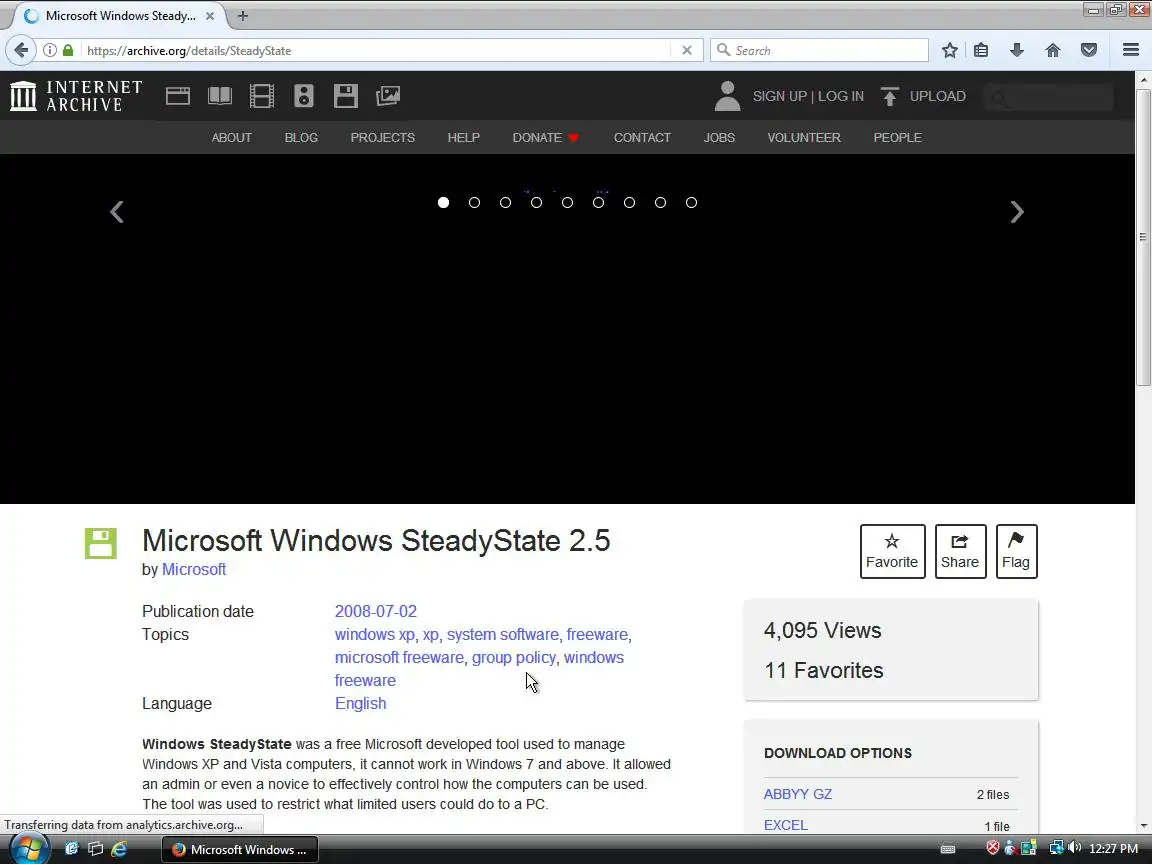Select the seventh carousel dot
1152x864 pixels.
click(x=630, y=202)
